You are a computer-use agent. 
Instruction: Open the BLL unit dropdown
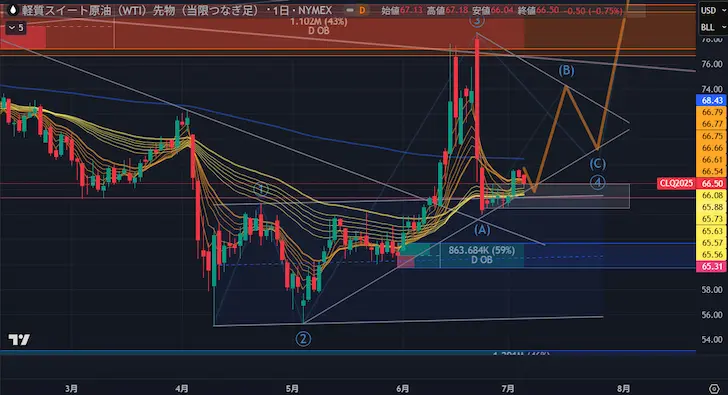point(712,27)
